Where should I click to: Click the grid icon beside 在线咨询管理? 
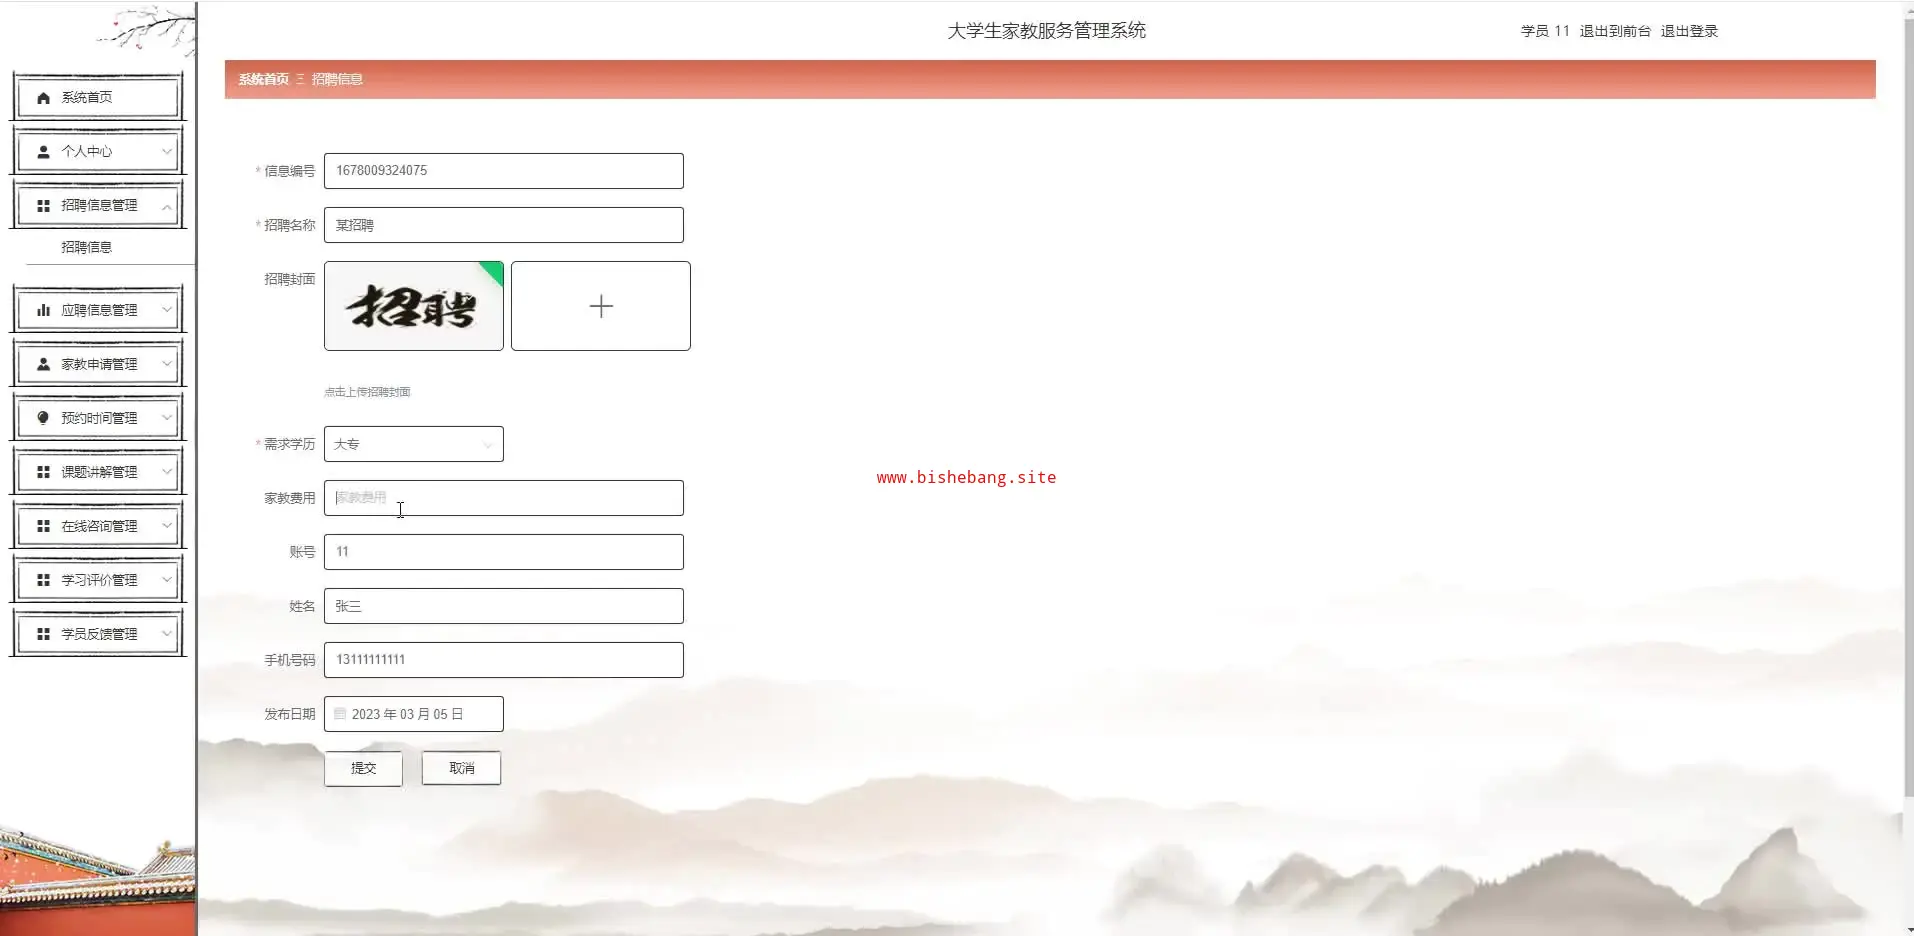tap(43, 527)
